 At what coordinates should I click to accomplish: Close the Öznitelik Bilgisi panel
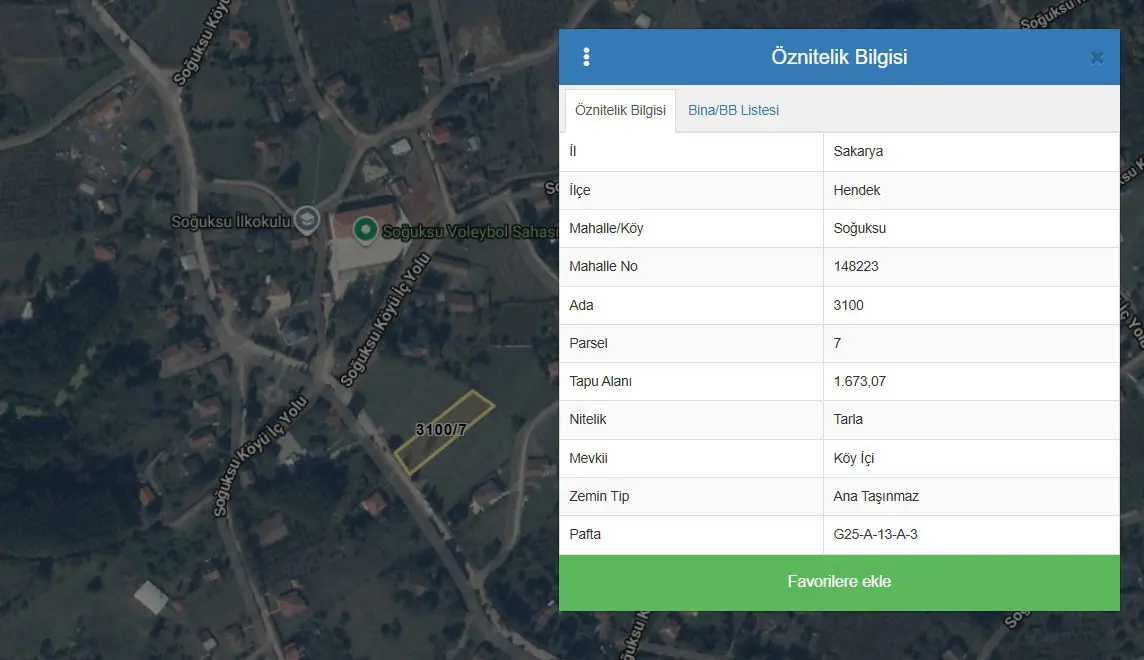point(1096,58)
